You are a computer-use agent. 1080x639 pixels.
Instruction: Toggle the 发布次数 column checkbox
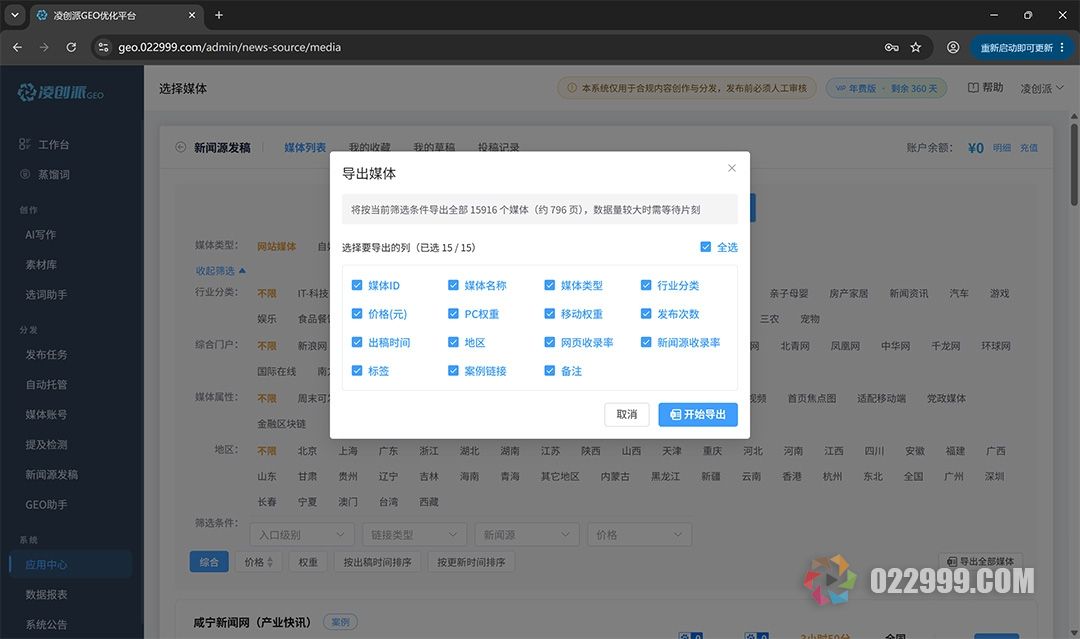click(646, 313)
